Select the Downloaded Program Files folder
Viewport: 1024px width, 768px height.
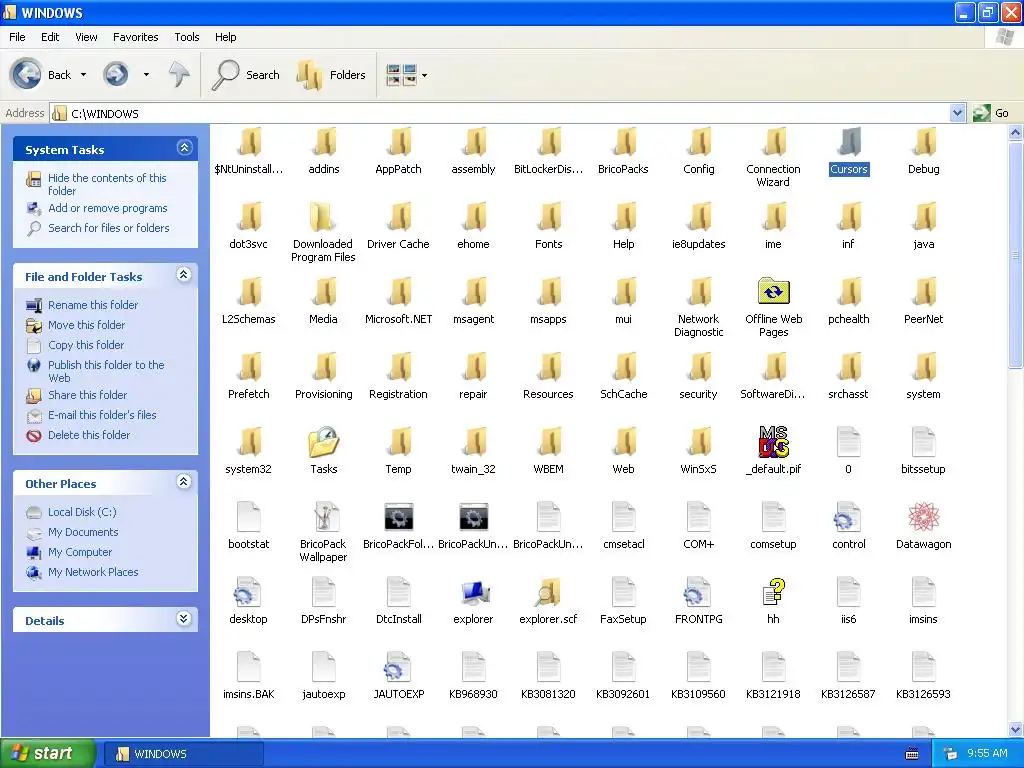pyautogui.click(x=323, y=217)
